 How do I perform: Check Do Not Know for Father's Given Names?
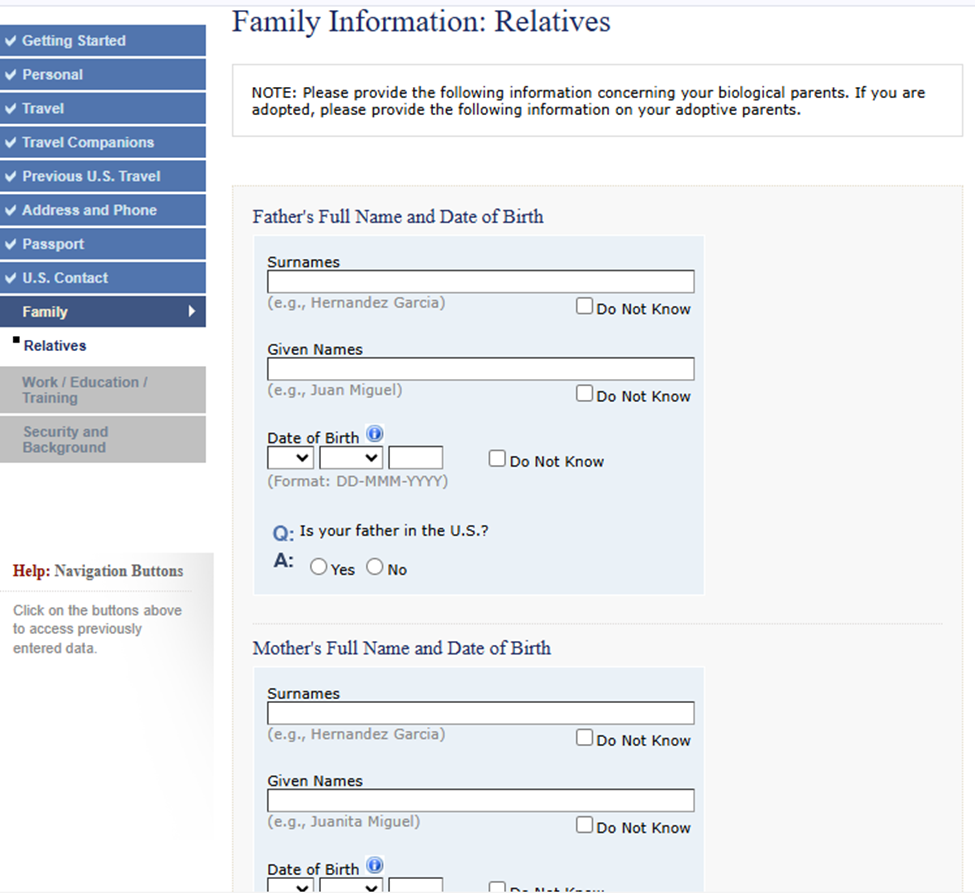point(585,394)
